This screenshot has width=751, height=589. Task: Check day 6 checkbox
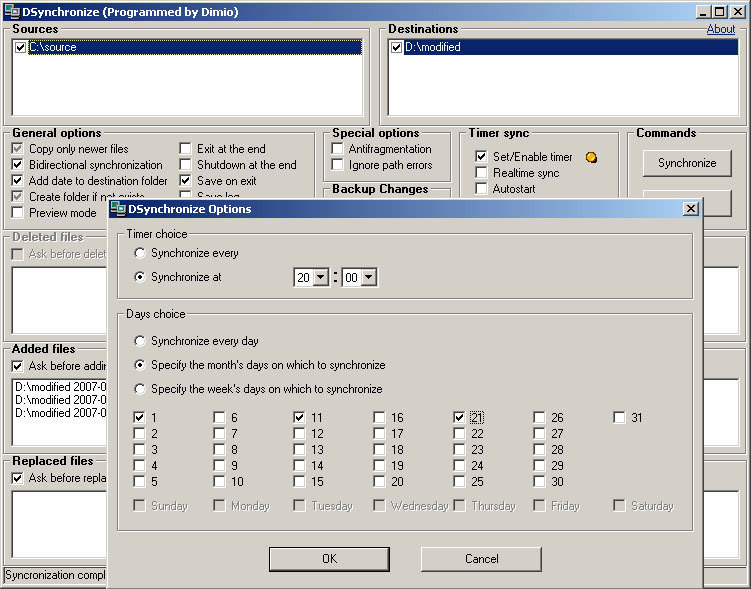[x=219, y=418]
